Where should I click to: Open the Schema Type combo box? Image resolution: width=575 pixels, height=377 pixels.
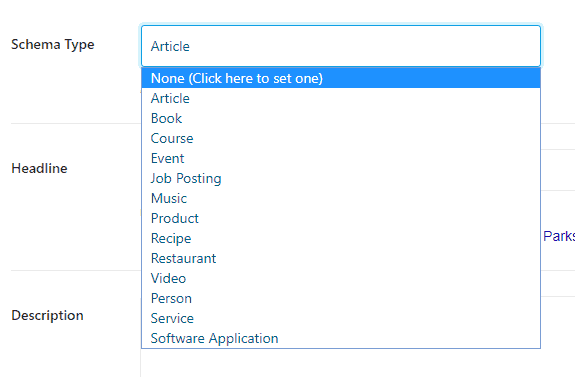pyautogui.click(x=341, y=46)
